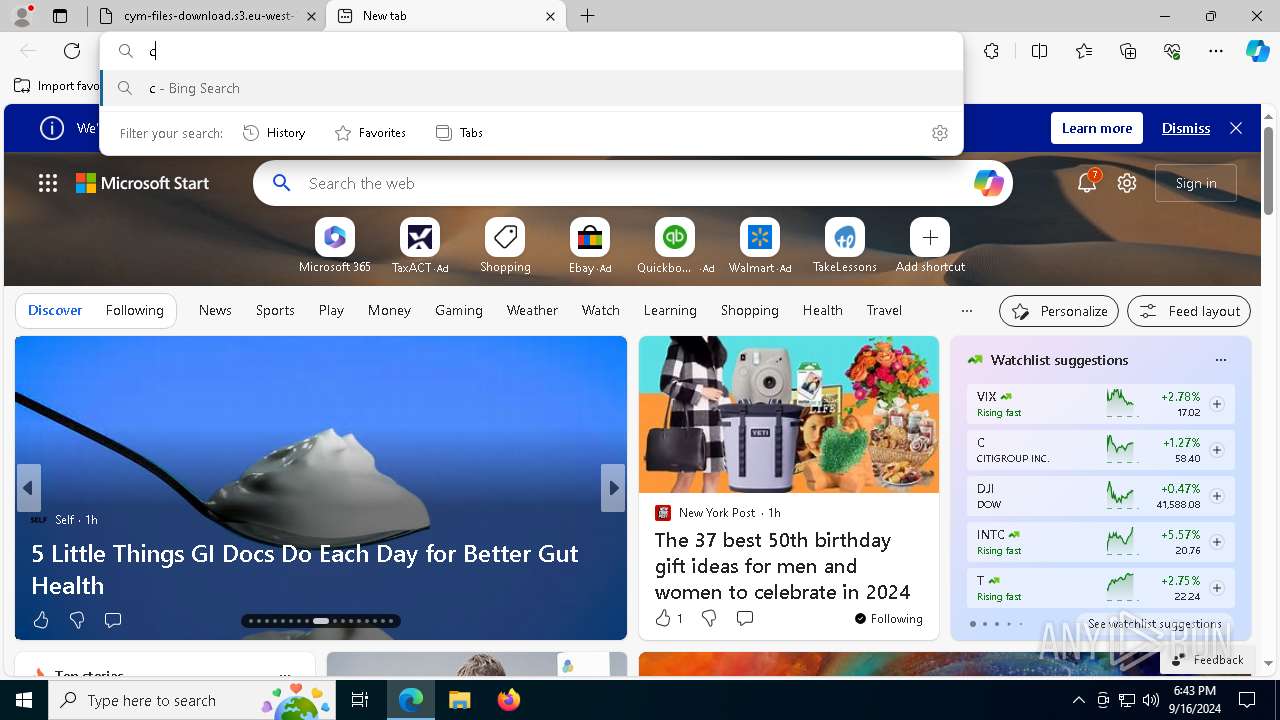The width and height of the screenshot is (1280, 720).
Task: Open 37 best 50th birthday gifts article
Action: 782,566
